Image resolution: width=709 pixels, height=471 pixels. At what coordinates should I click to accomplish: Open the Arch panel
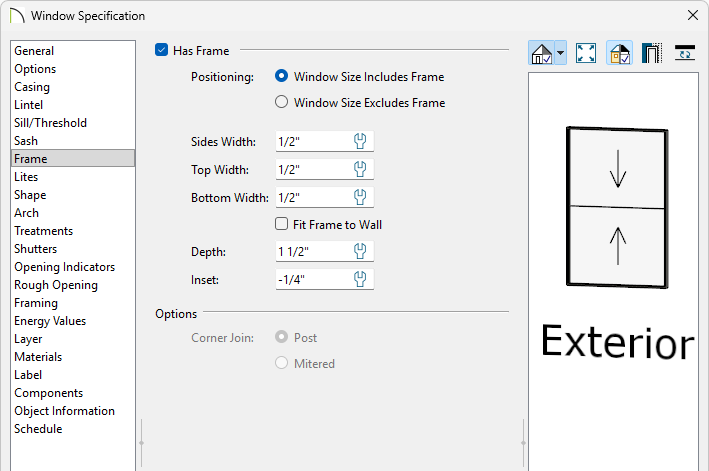click(73, 213)
